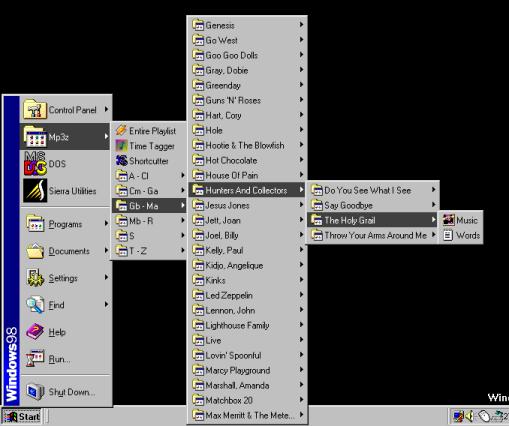
Task: Expand the Find submenu arrow
Action: click(x=106, y=304)
